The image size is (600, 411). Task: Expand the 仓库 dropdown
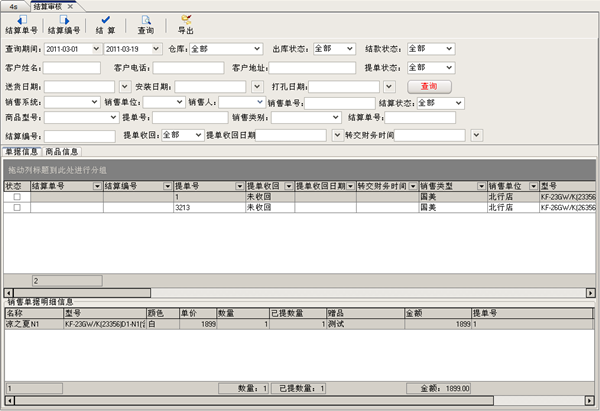[260, 48]
